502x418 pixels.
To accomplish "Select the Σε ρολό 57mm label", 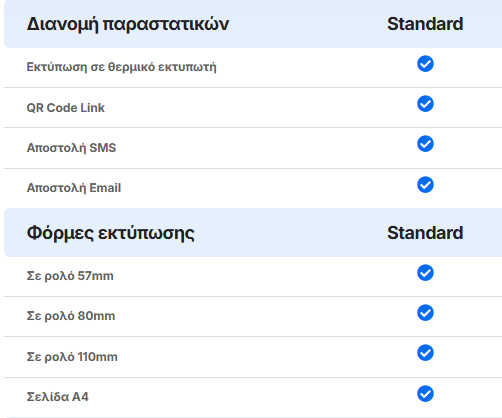I will (70, 276).
